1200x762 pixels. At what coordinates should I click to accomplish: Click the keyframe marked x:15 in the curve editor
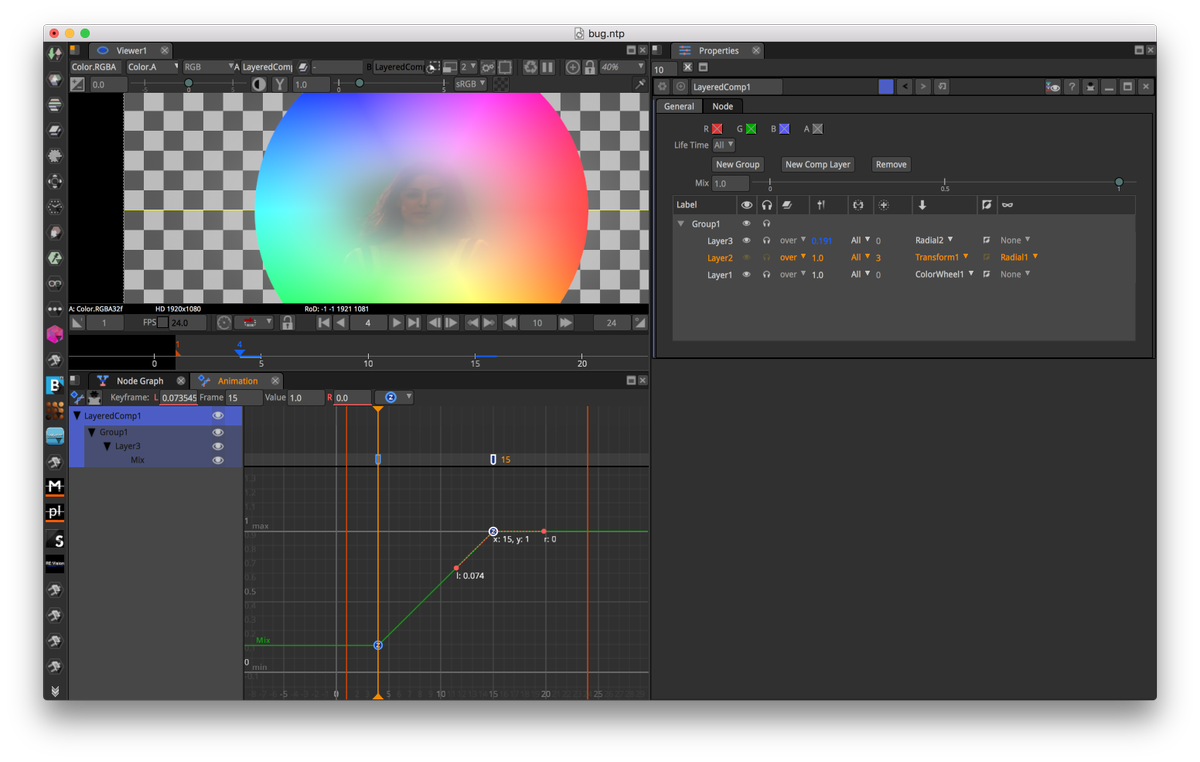pyautogui.click(x=492, y=531)
